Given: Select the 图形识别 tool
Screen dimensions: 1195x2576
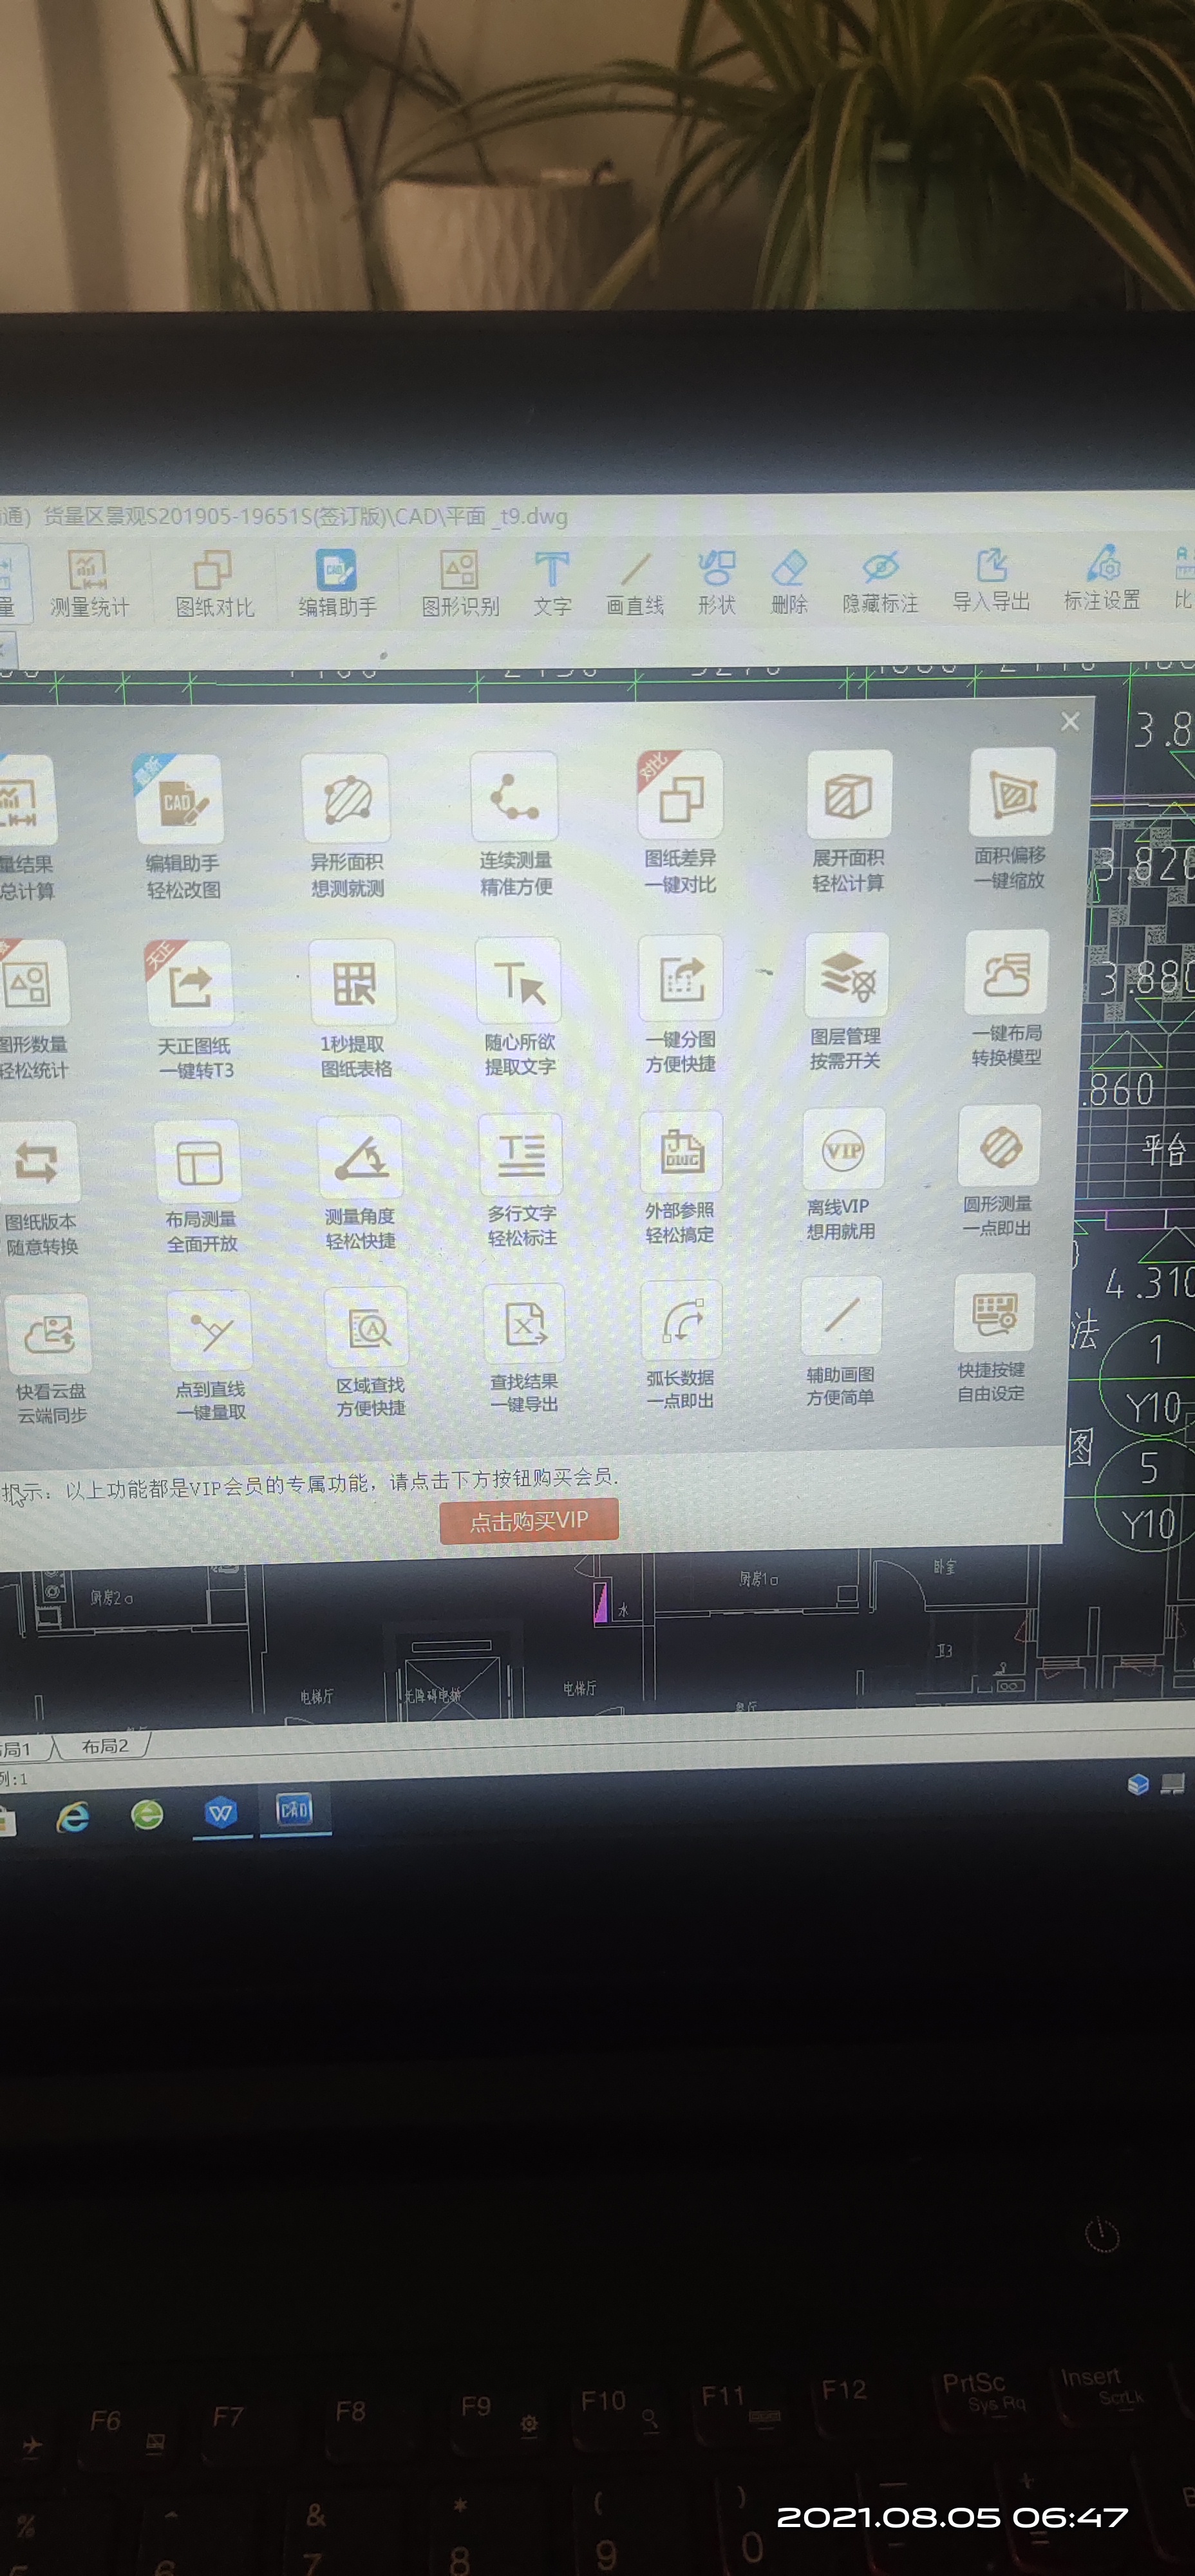Looking at the screenshot, I should (460, 583).
